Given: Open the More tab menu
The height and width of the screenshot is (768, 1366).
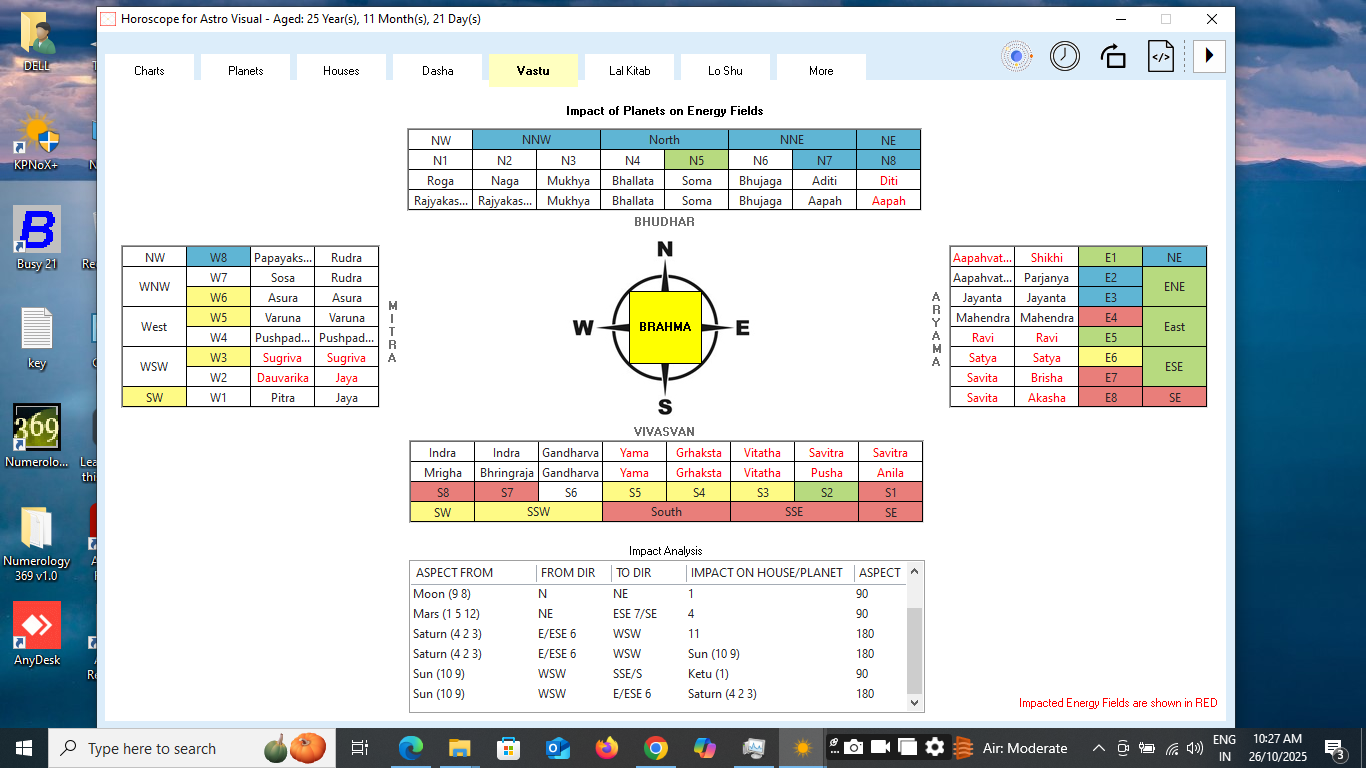Looking at the screenshot, I should (821, 71).
